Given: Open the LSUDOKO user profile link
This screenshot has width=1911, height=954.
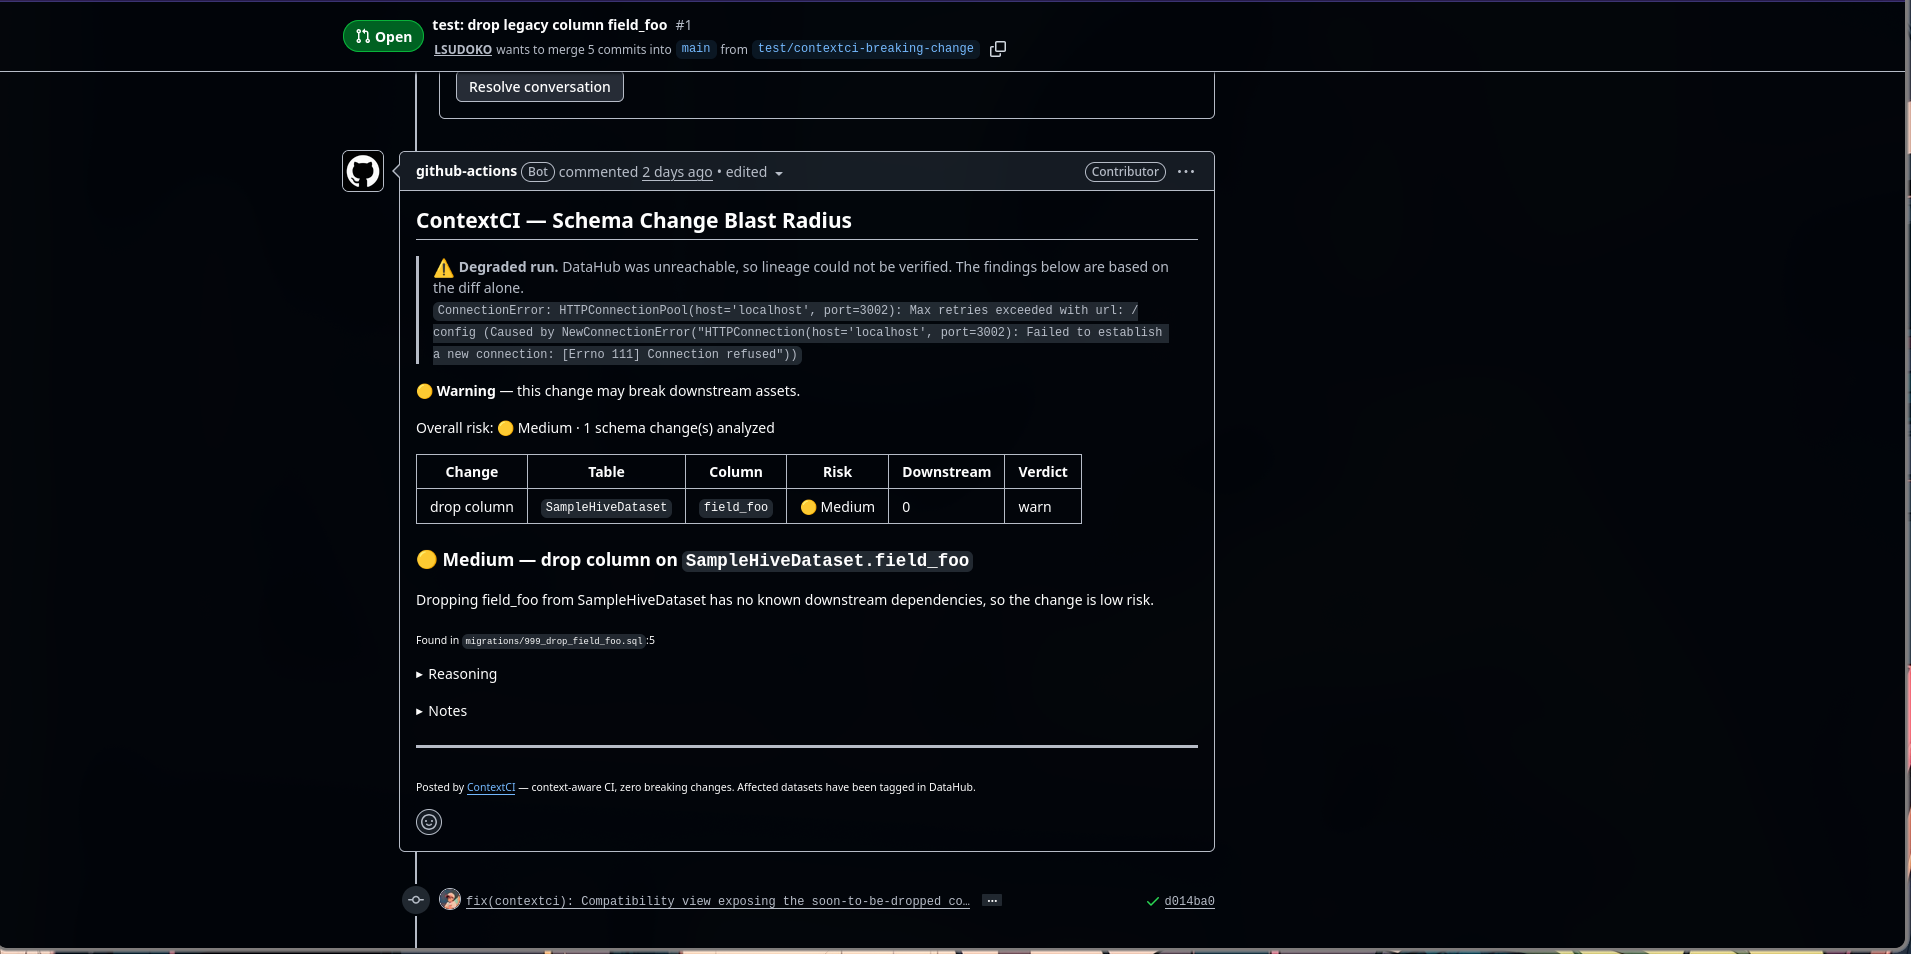Looking at the screenshot, I should point(463,49).
